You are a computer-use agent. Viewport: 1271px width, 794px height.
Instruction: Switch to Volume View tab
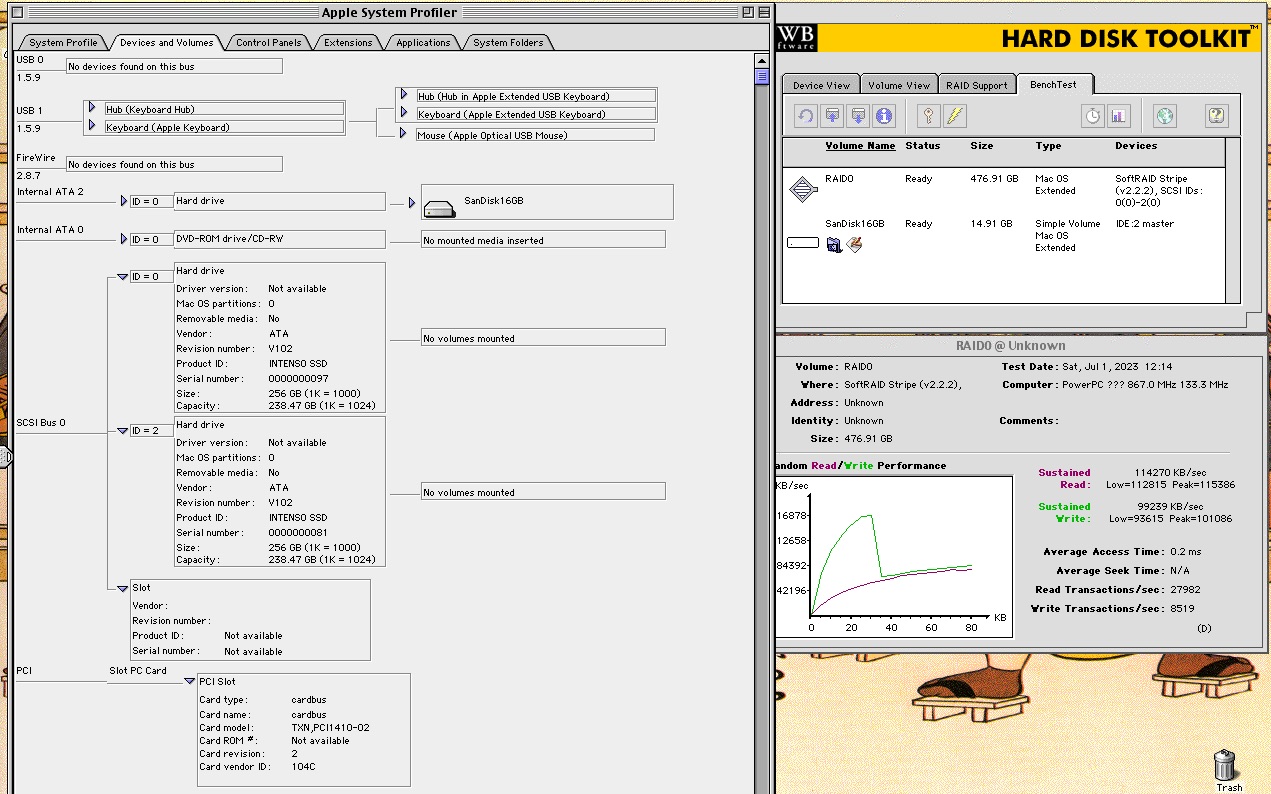pos(899,85)
